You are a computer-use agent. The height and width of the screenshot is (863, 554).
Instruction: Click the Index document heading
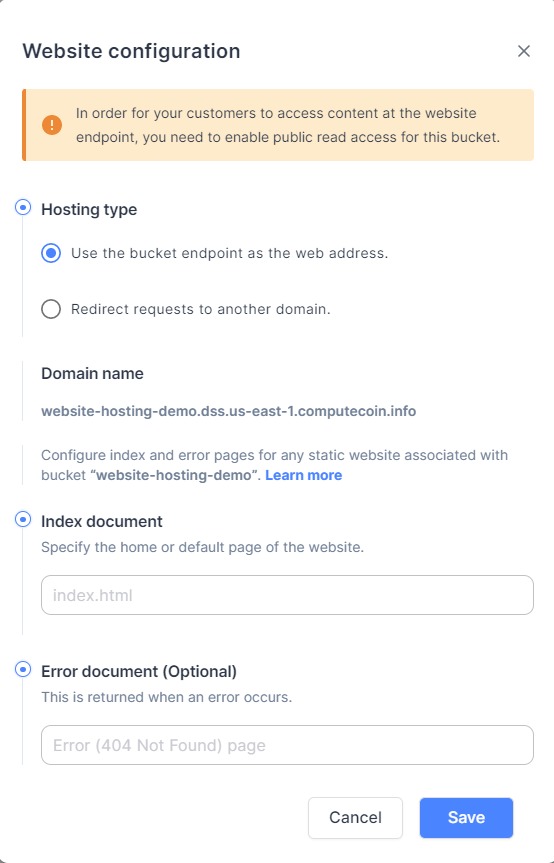102,521
